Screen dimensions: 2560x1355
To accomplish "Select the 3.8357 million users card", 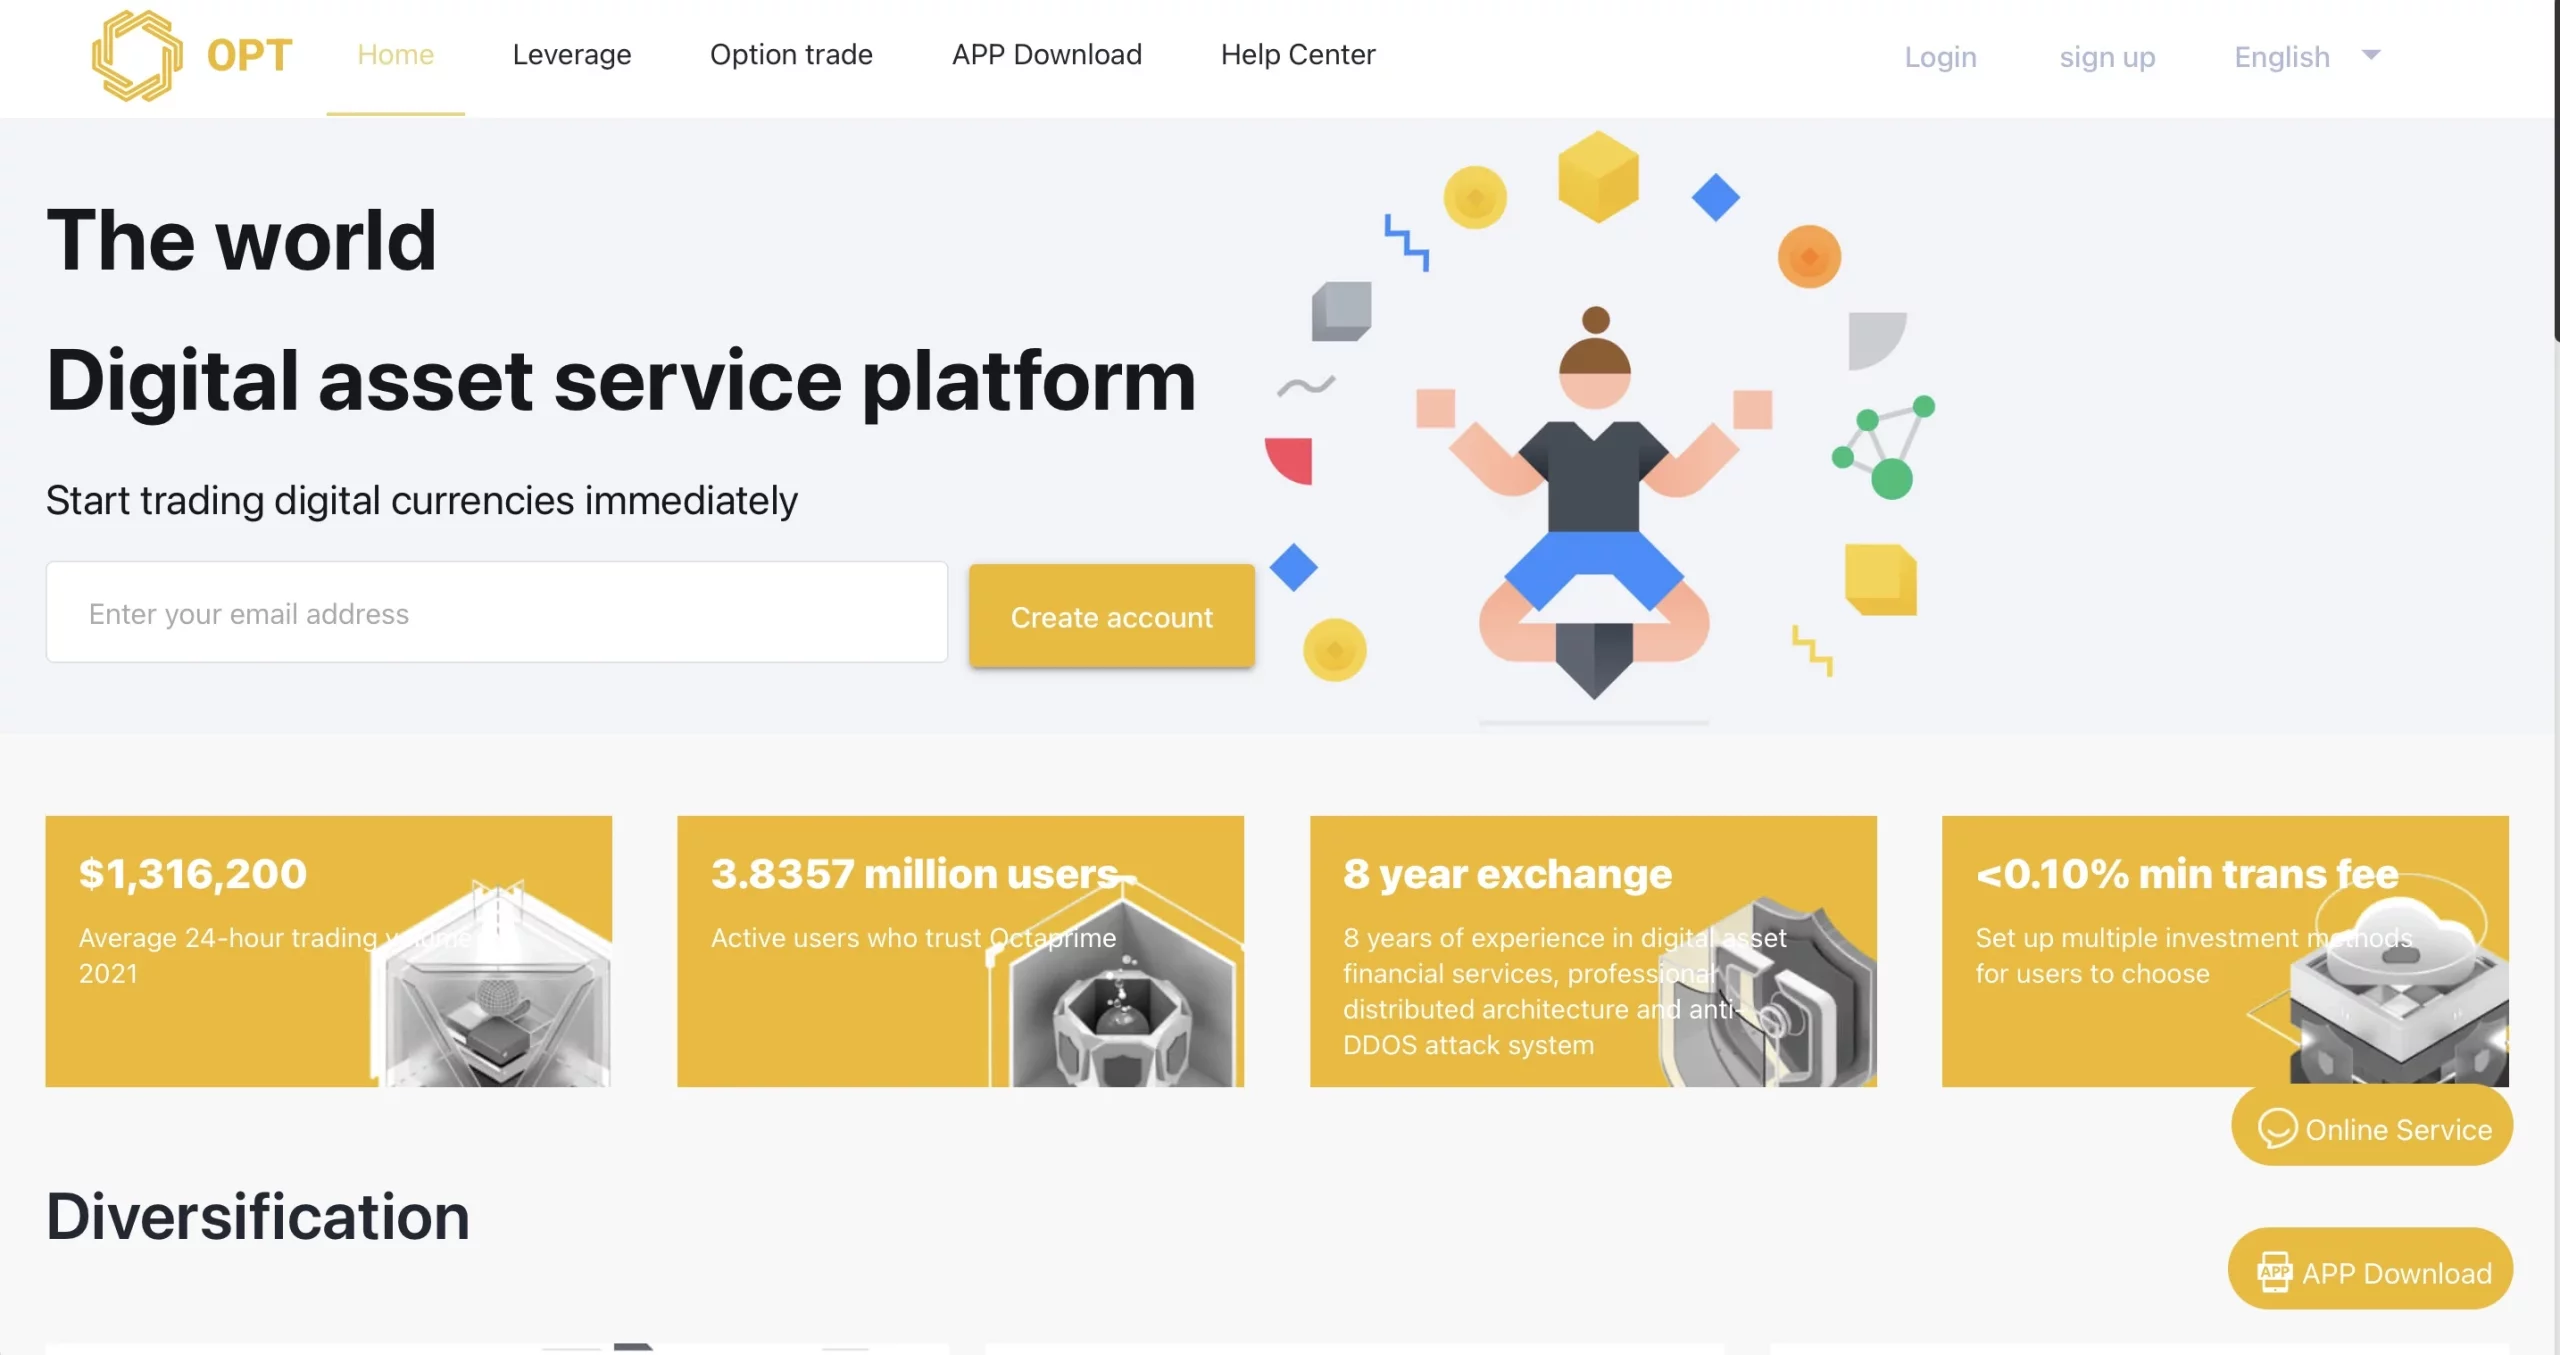I will (961, 951).
